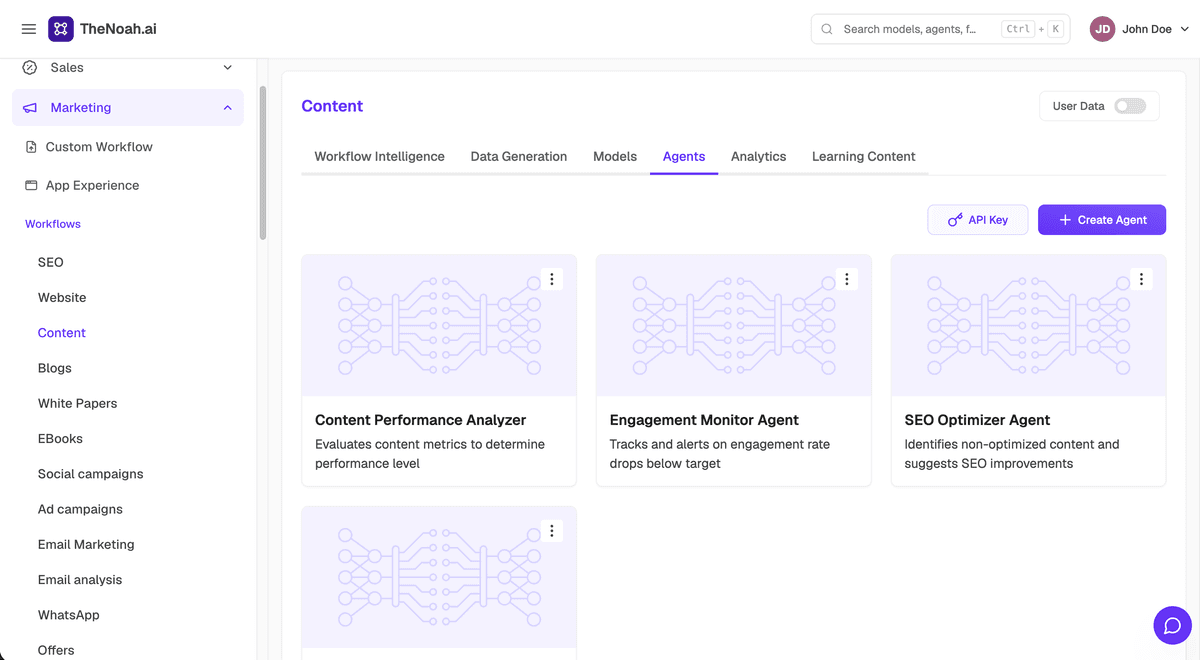
Task: Open the fourth card's three-dot menu in second row
Action: [x=552, y=531]
